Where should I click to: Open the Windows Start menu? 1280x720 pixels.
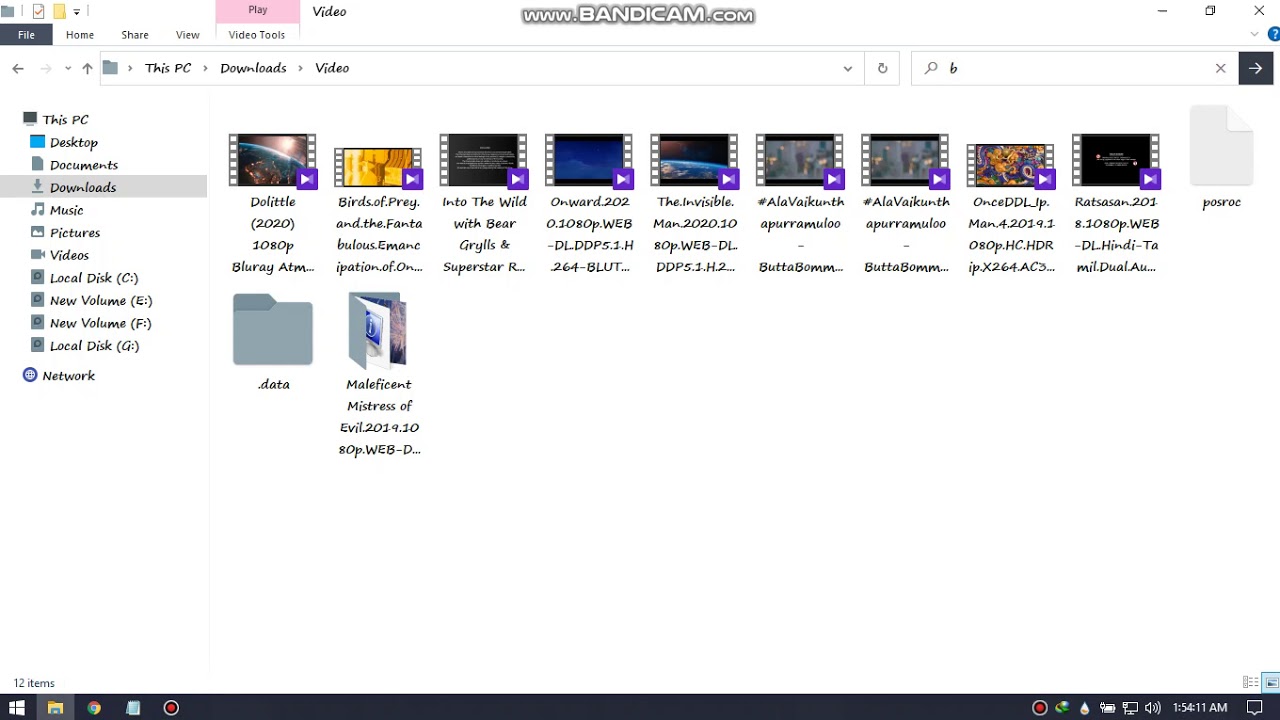point(16,708)
